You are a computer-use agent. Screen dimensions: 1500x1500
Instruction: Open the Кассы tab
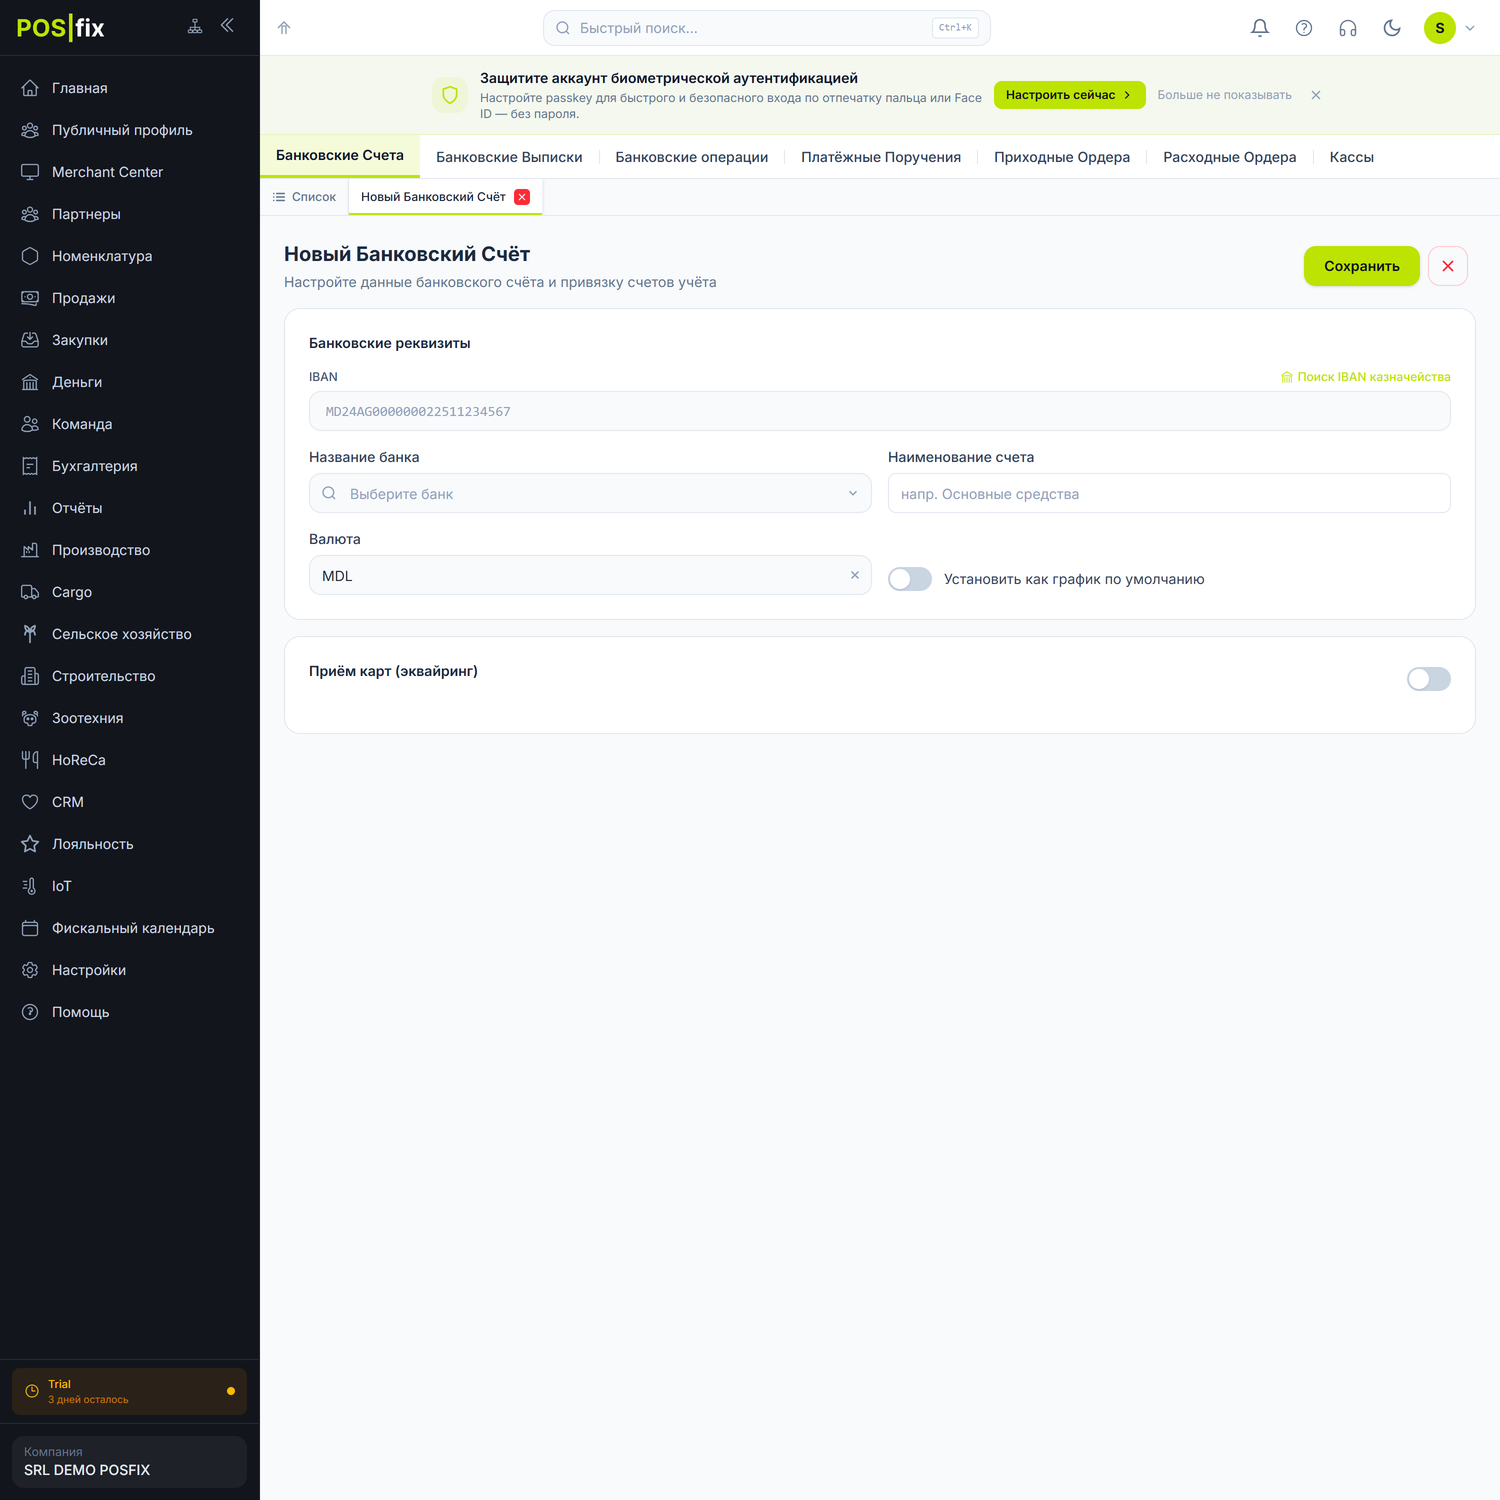click(x=1352, y=157)
